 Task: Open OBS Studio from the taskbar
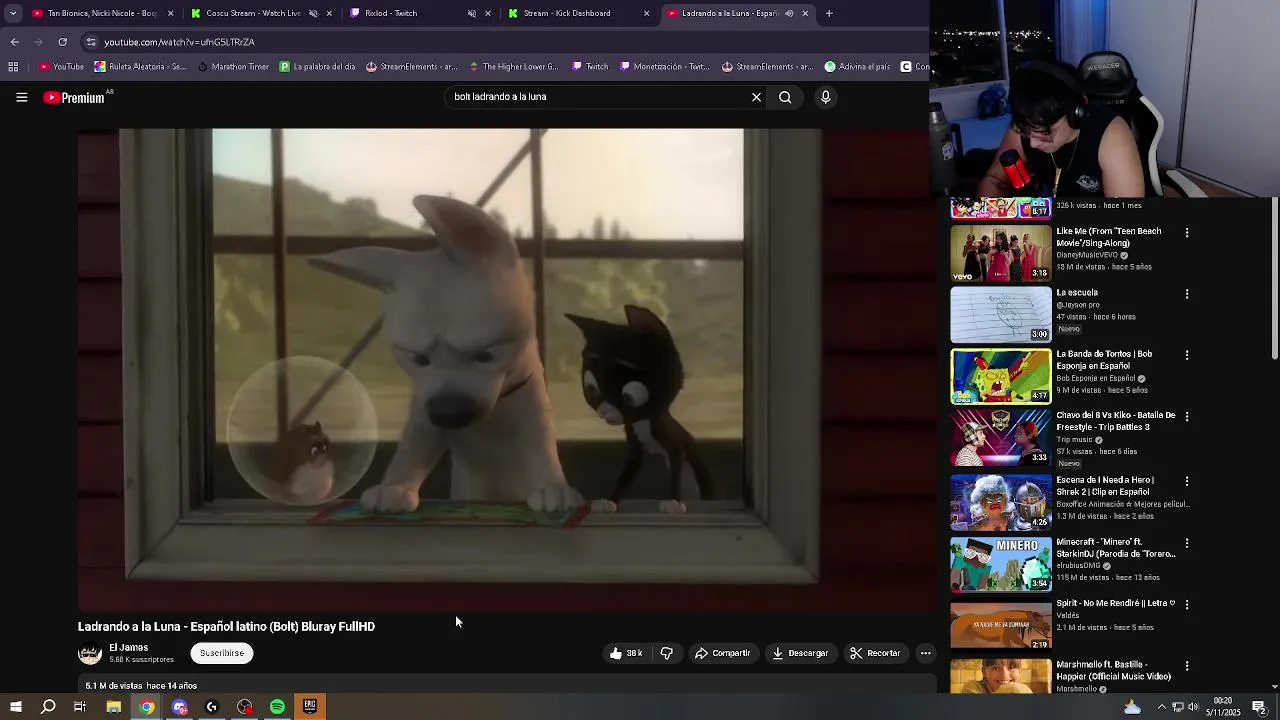click(x=245, y=707)
